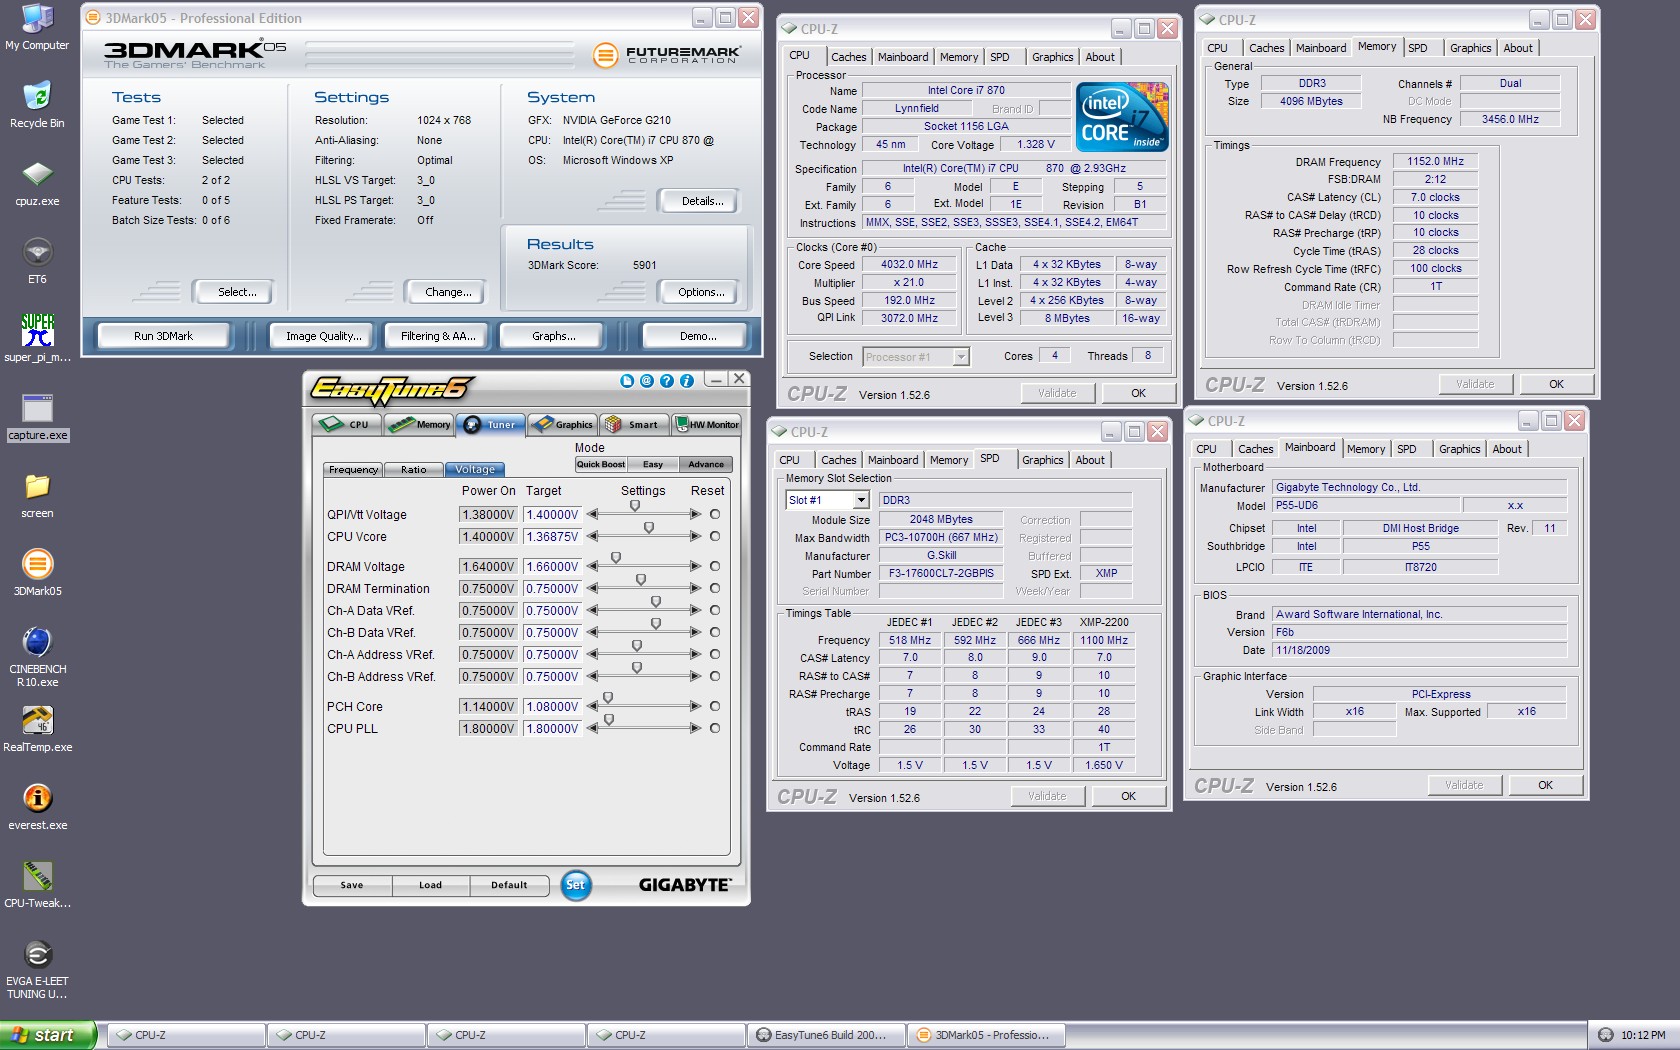Viewport: 1680px width, 1050px height.
Task: Select cpuz.exe desktop icon
Action: pos(37,183)
